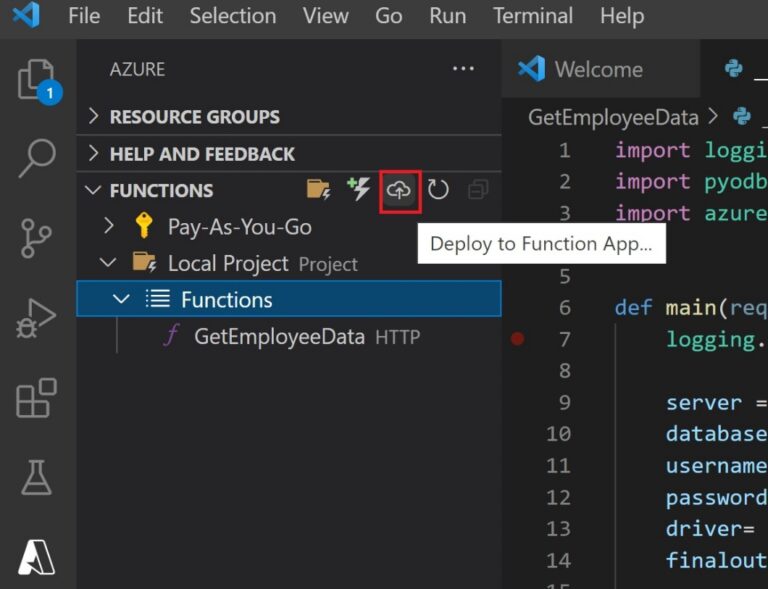Open the Edit menu
This screenshot has height=589, width=768.
145,16
